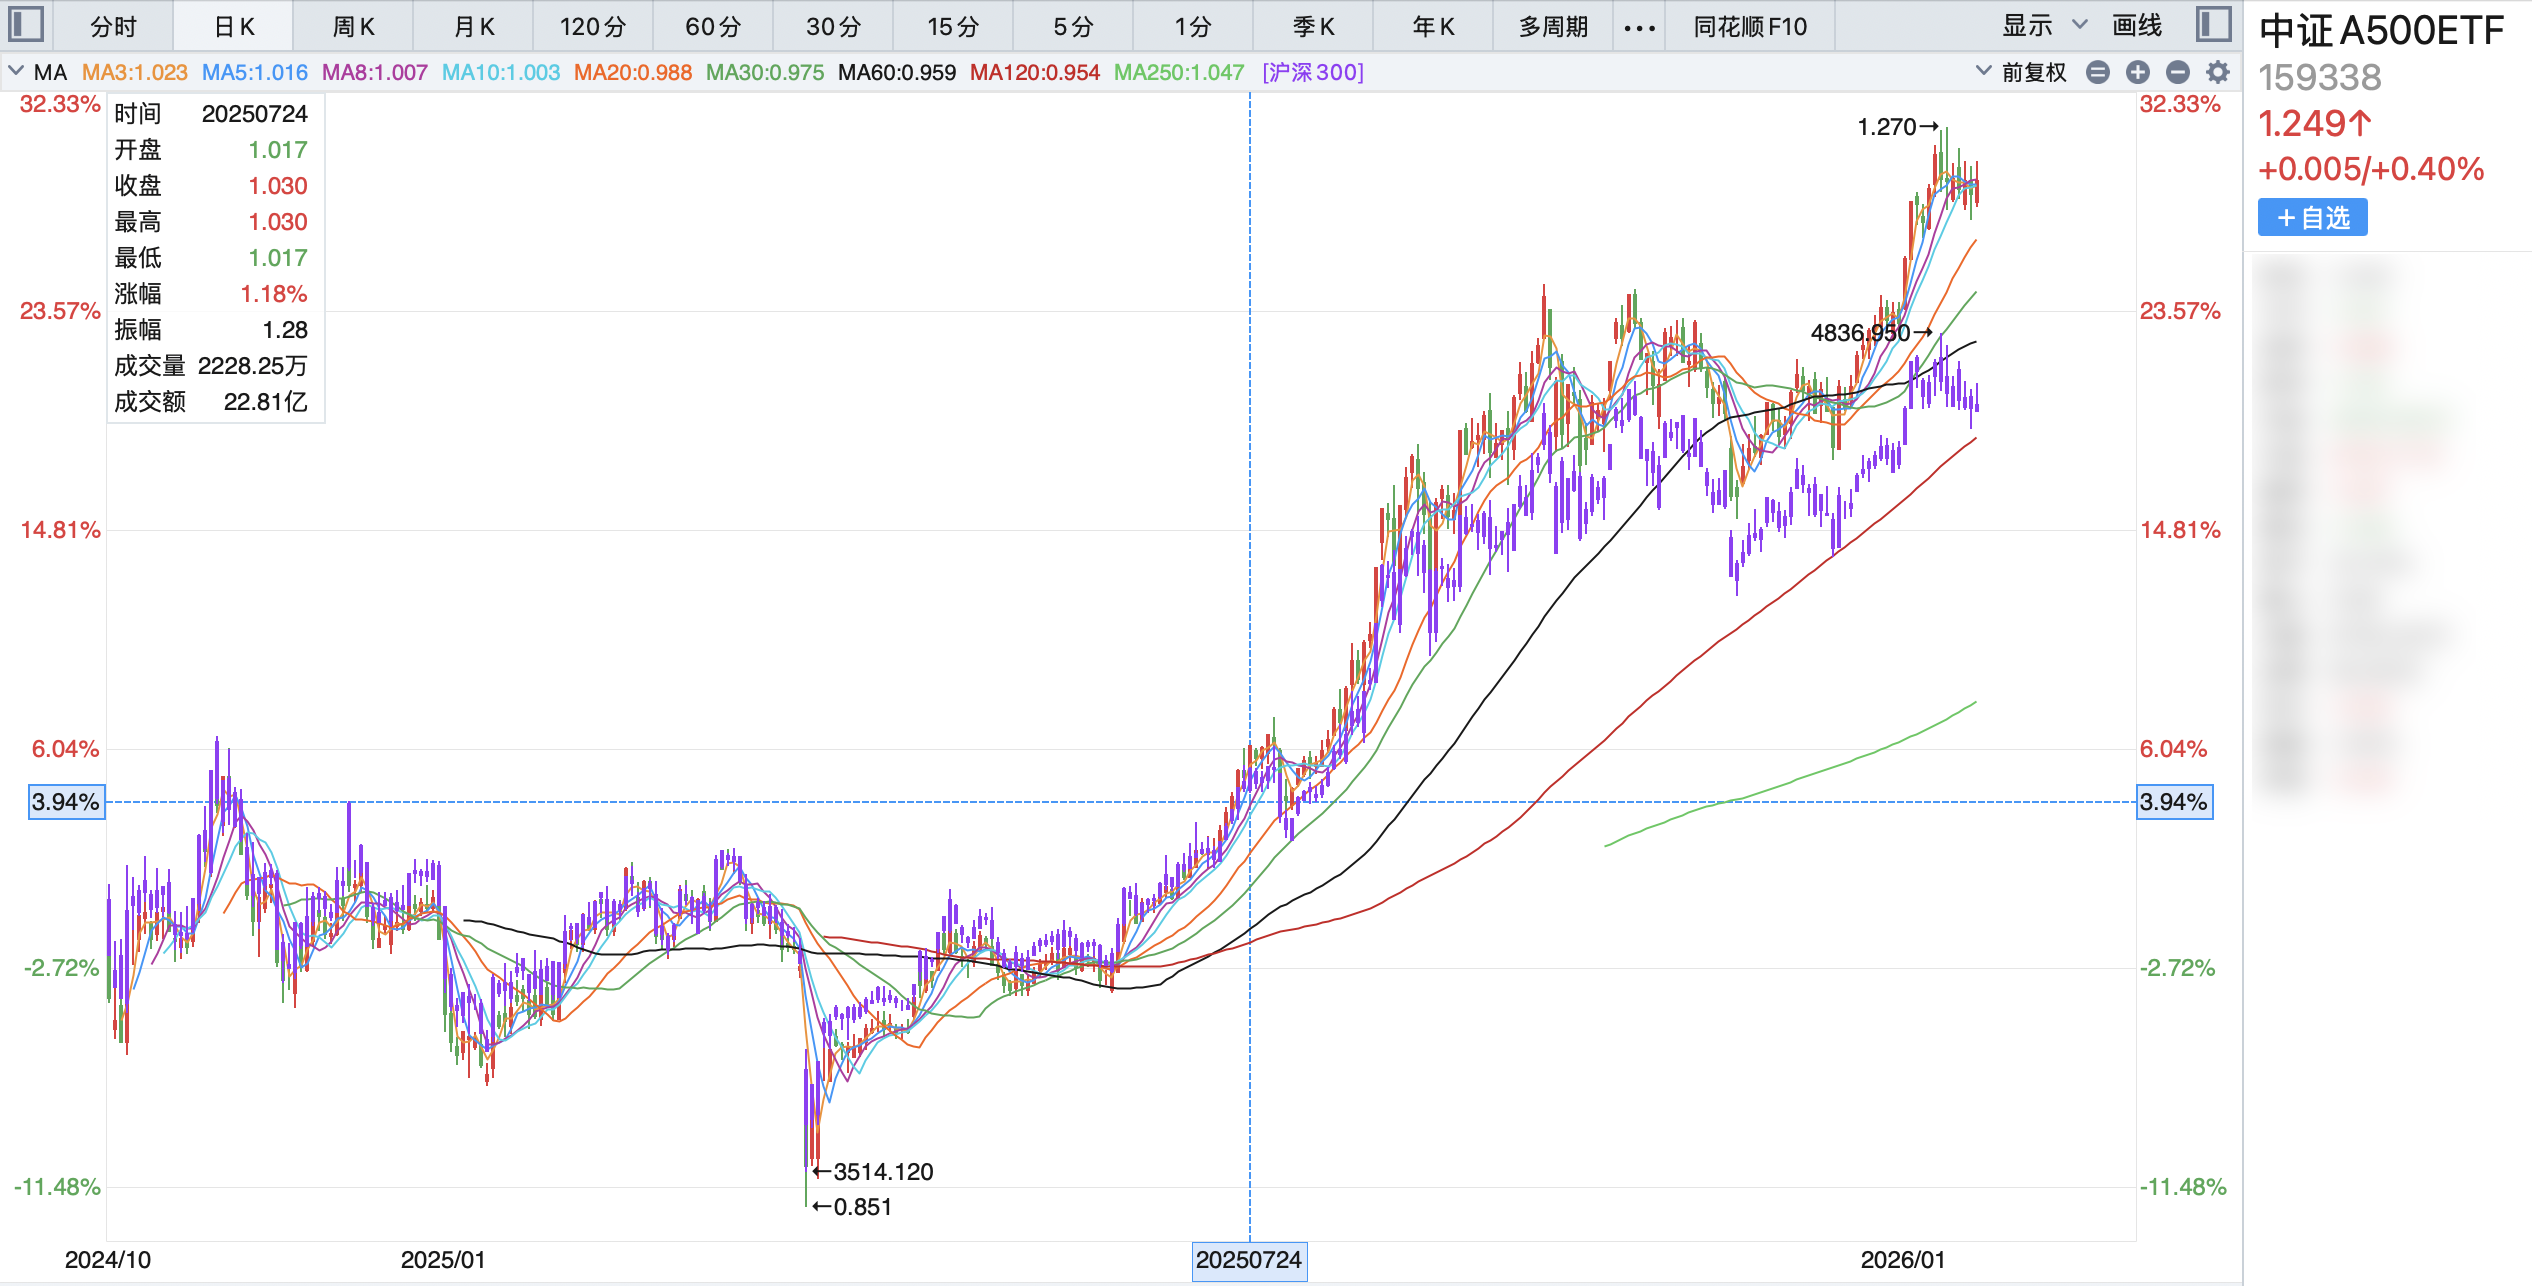Screen dimensions: 2532x1286
Task: Open the three-dots more periods menu
Action: (1639, 27)
